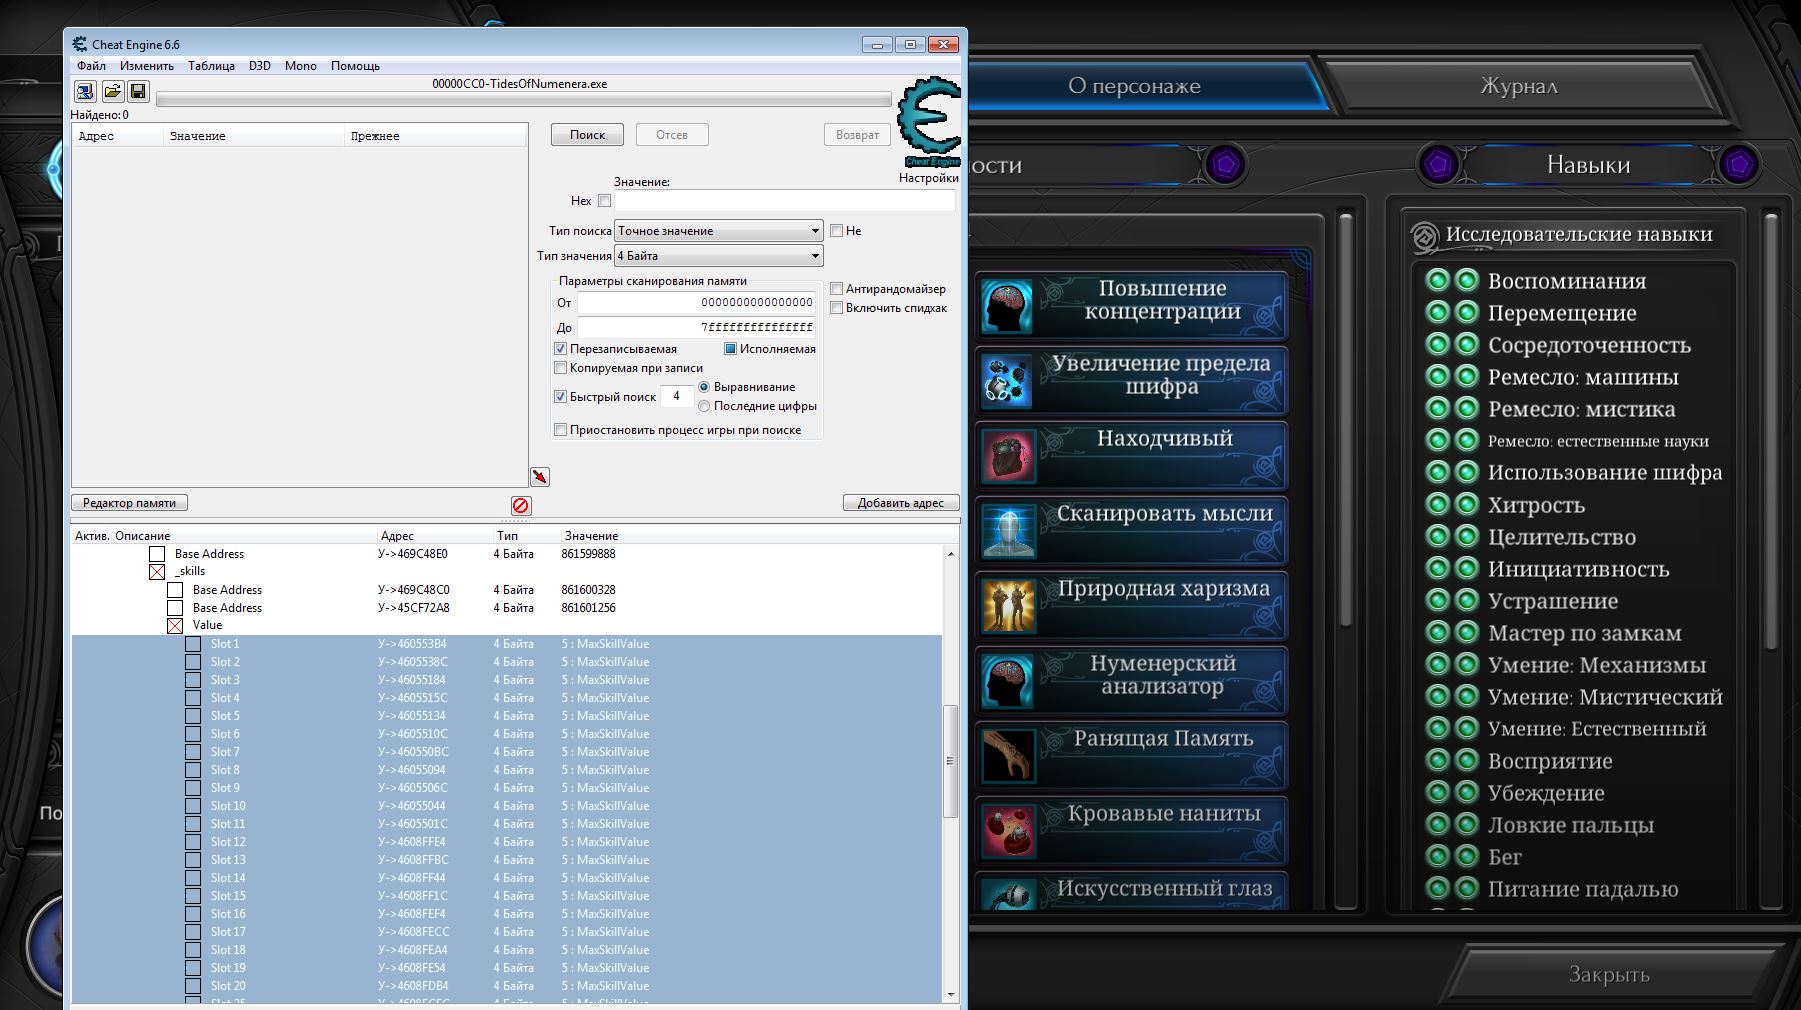Toggle the Быстрый поиск checkbox

561,397
